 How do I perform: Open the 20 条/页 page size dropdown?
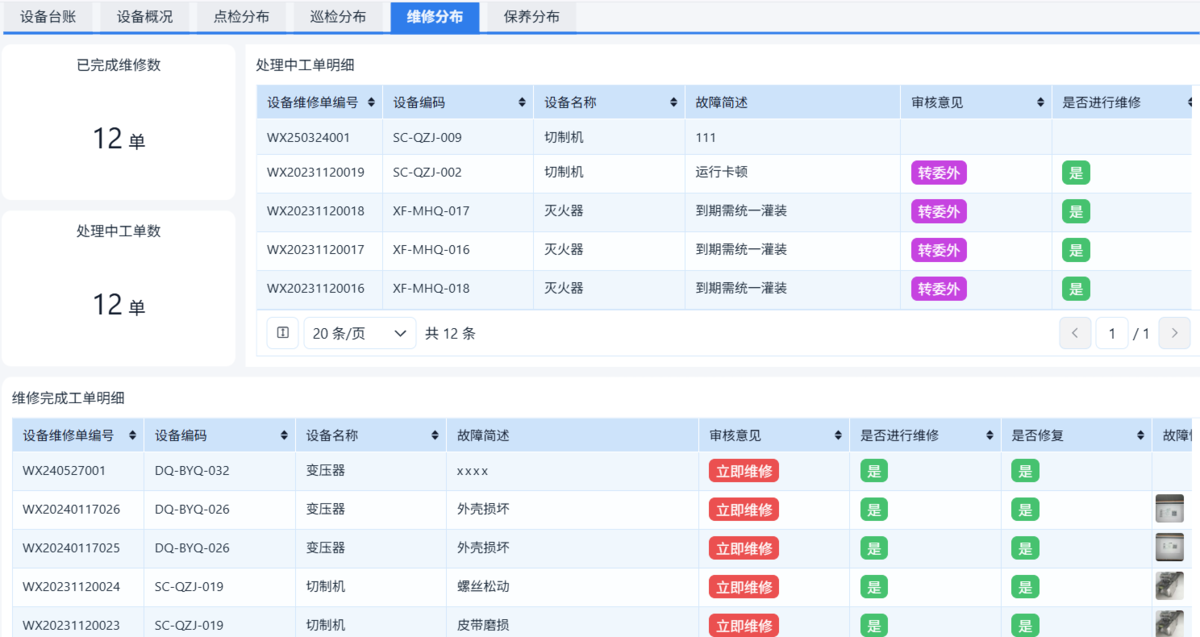pyautogui.click(x=360, y=332)
